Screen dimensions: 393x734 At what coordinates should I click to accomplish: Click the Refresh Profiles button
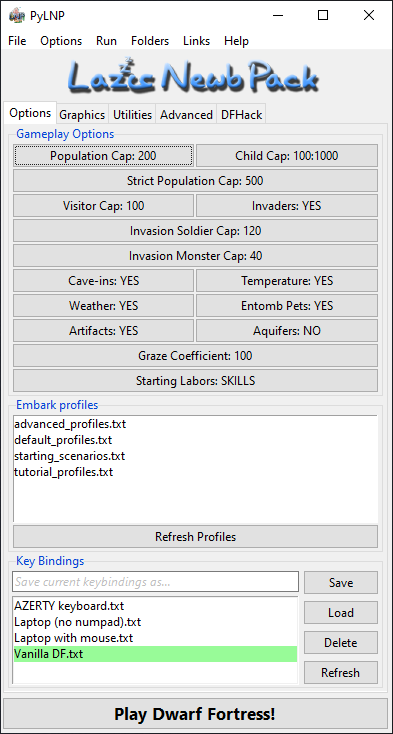click(195, 536)
